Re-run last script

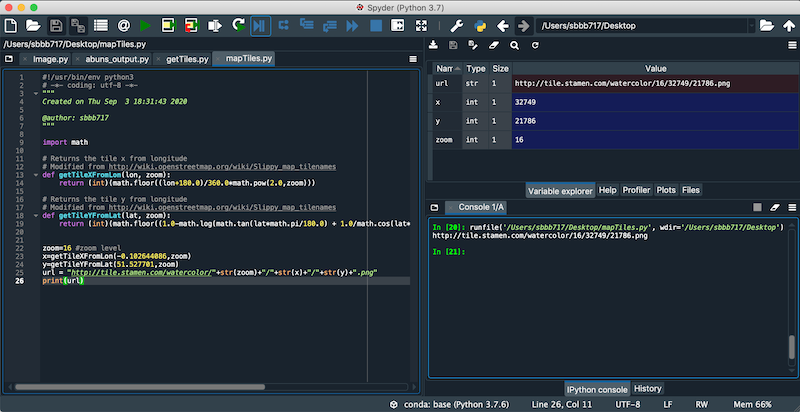click(238, 25)
